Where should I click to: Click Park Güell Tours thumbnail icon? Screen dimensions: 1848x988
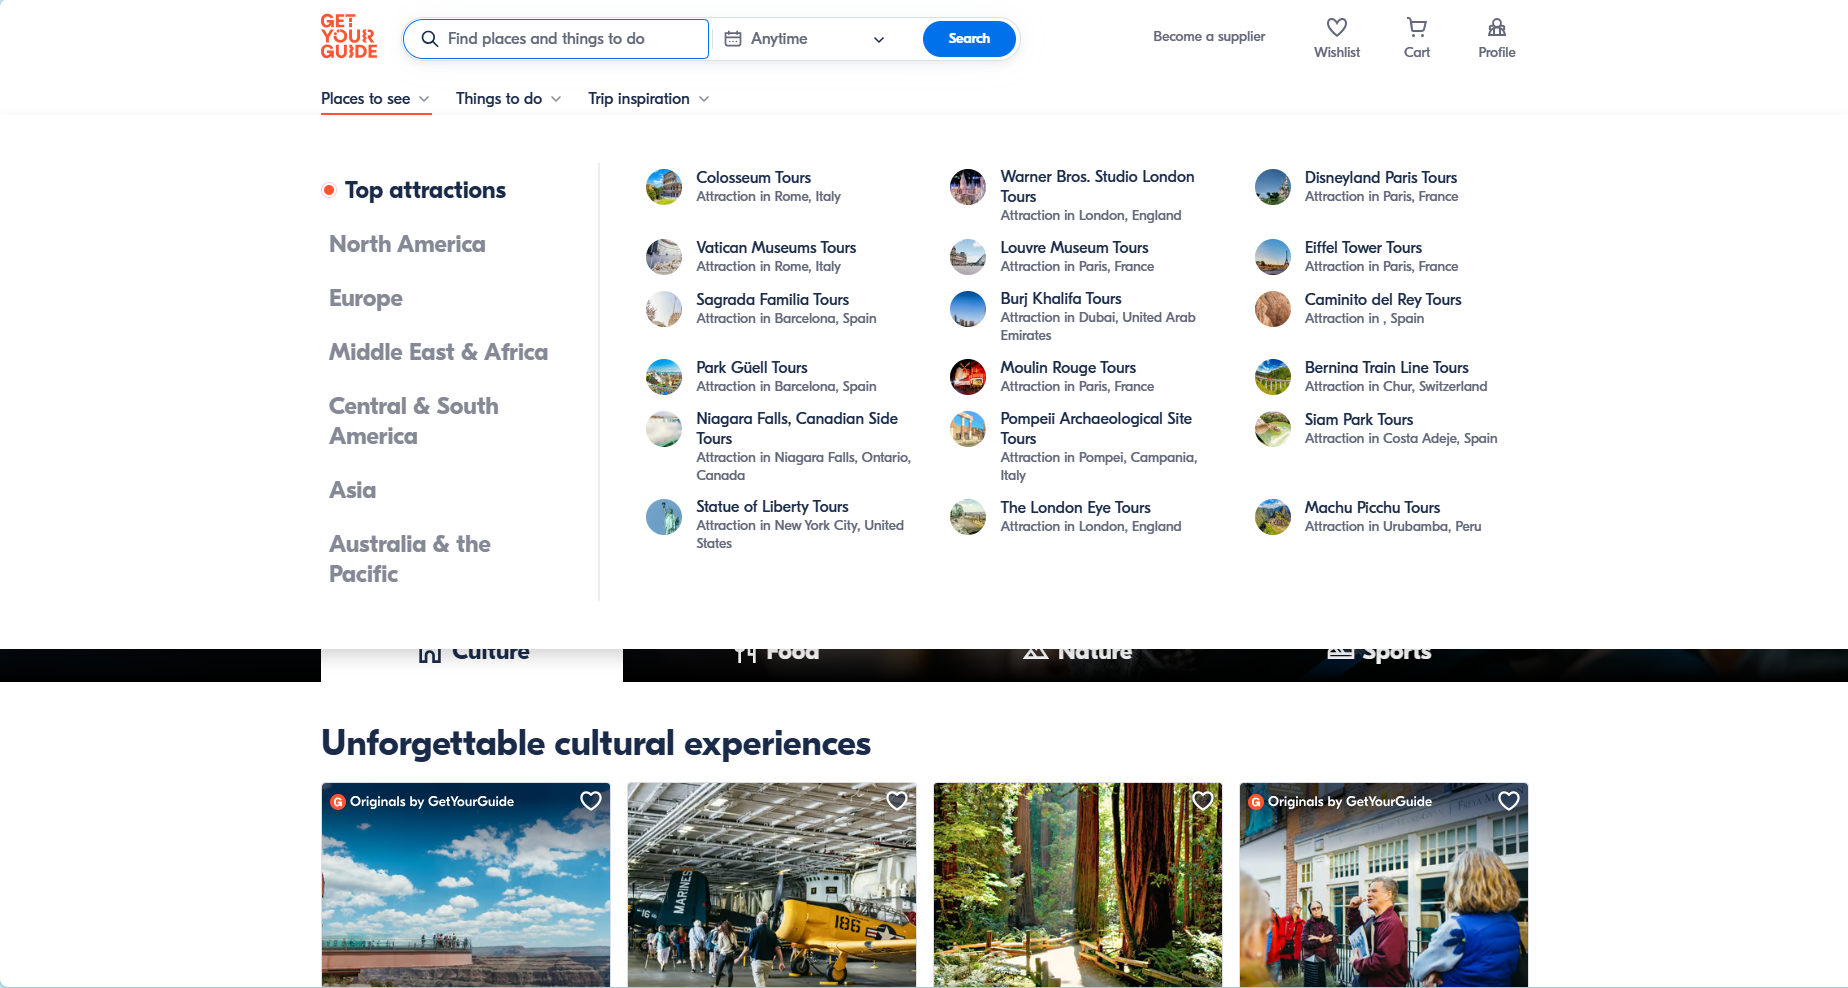(664, 377)
